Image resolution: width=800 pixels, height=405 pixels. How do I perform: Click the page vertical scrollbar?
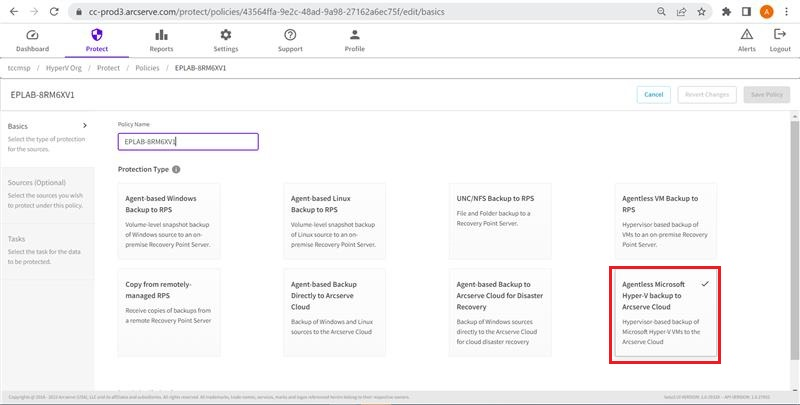(795, 240)
